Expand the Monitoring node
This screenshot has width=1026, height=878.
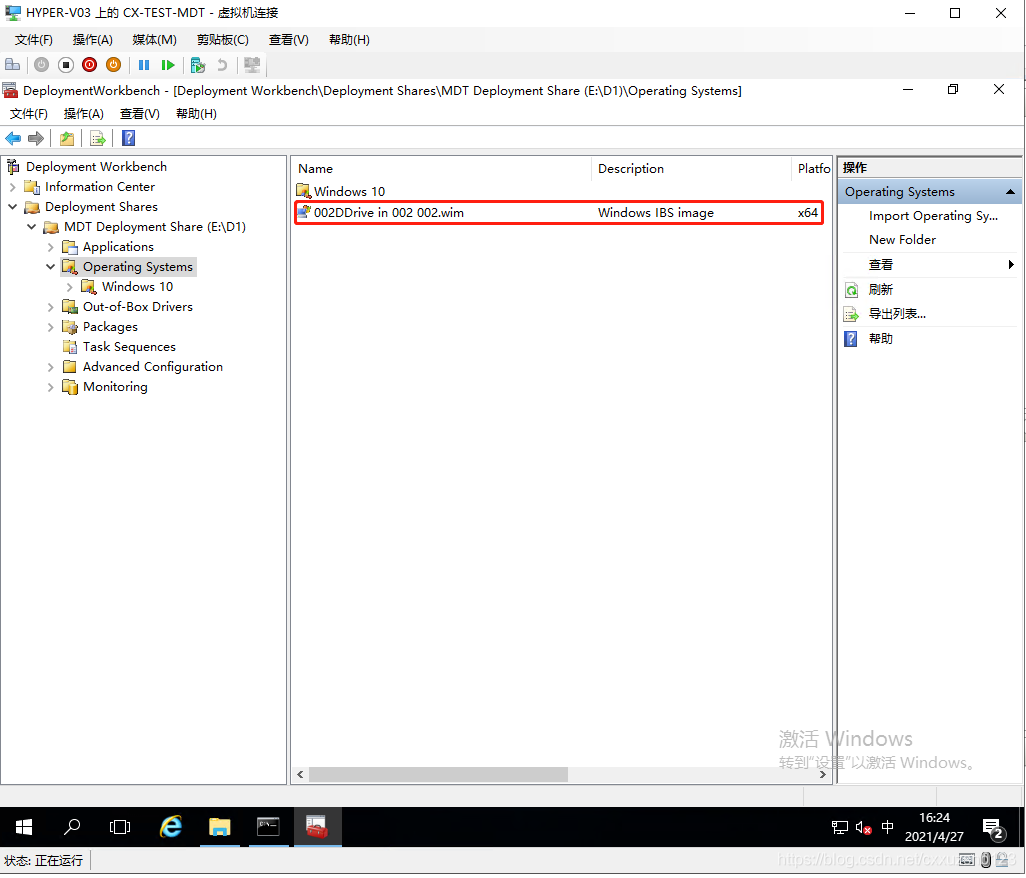click(50, 387)
